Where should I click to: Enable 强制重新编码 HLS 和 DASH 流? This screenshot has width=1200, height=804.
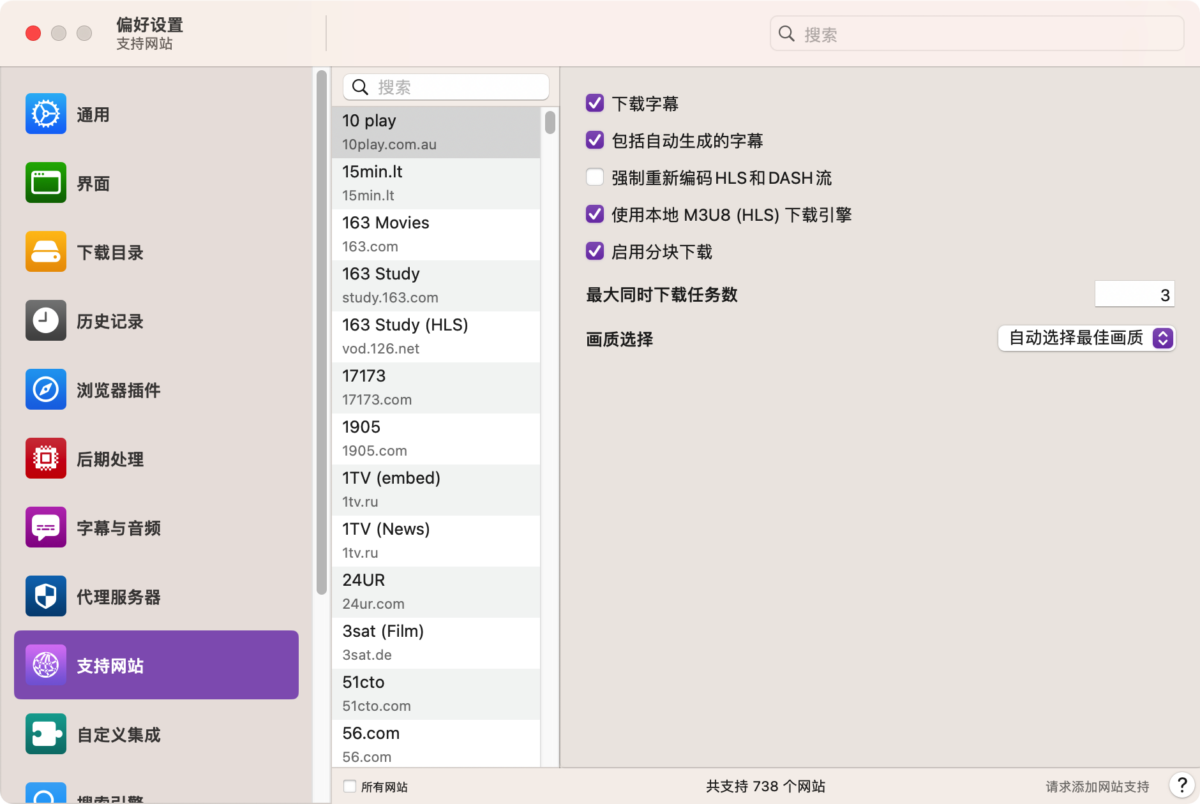(594, 177)
